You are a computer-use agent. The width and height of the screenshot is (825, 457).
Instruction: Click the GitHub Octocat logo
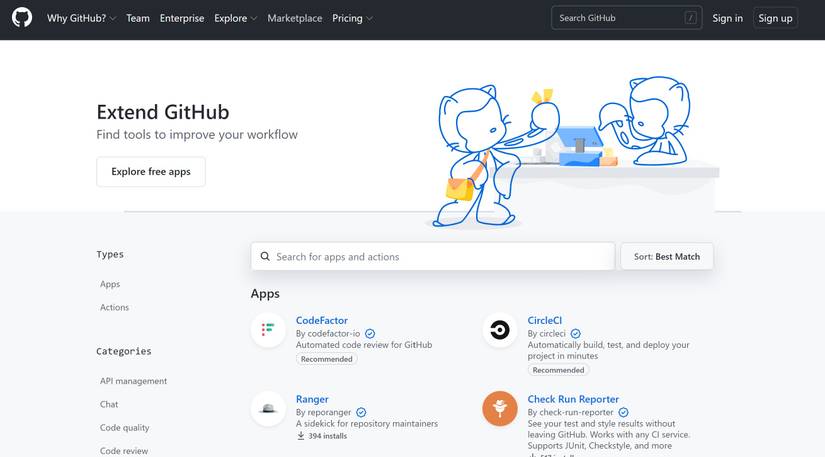[22, 18]
